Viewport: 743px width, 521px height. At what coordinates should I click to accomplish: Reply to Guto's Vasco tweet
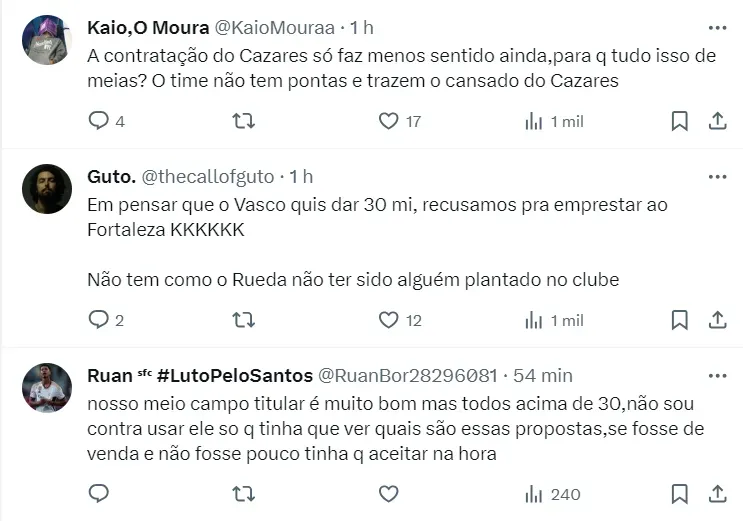[99, 320]
